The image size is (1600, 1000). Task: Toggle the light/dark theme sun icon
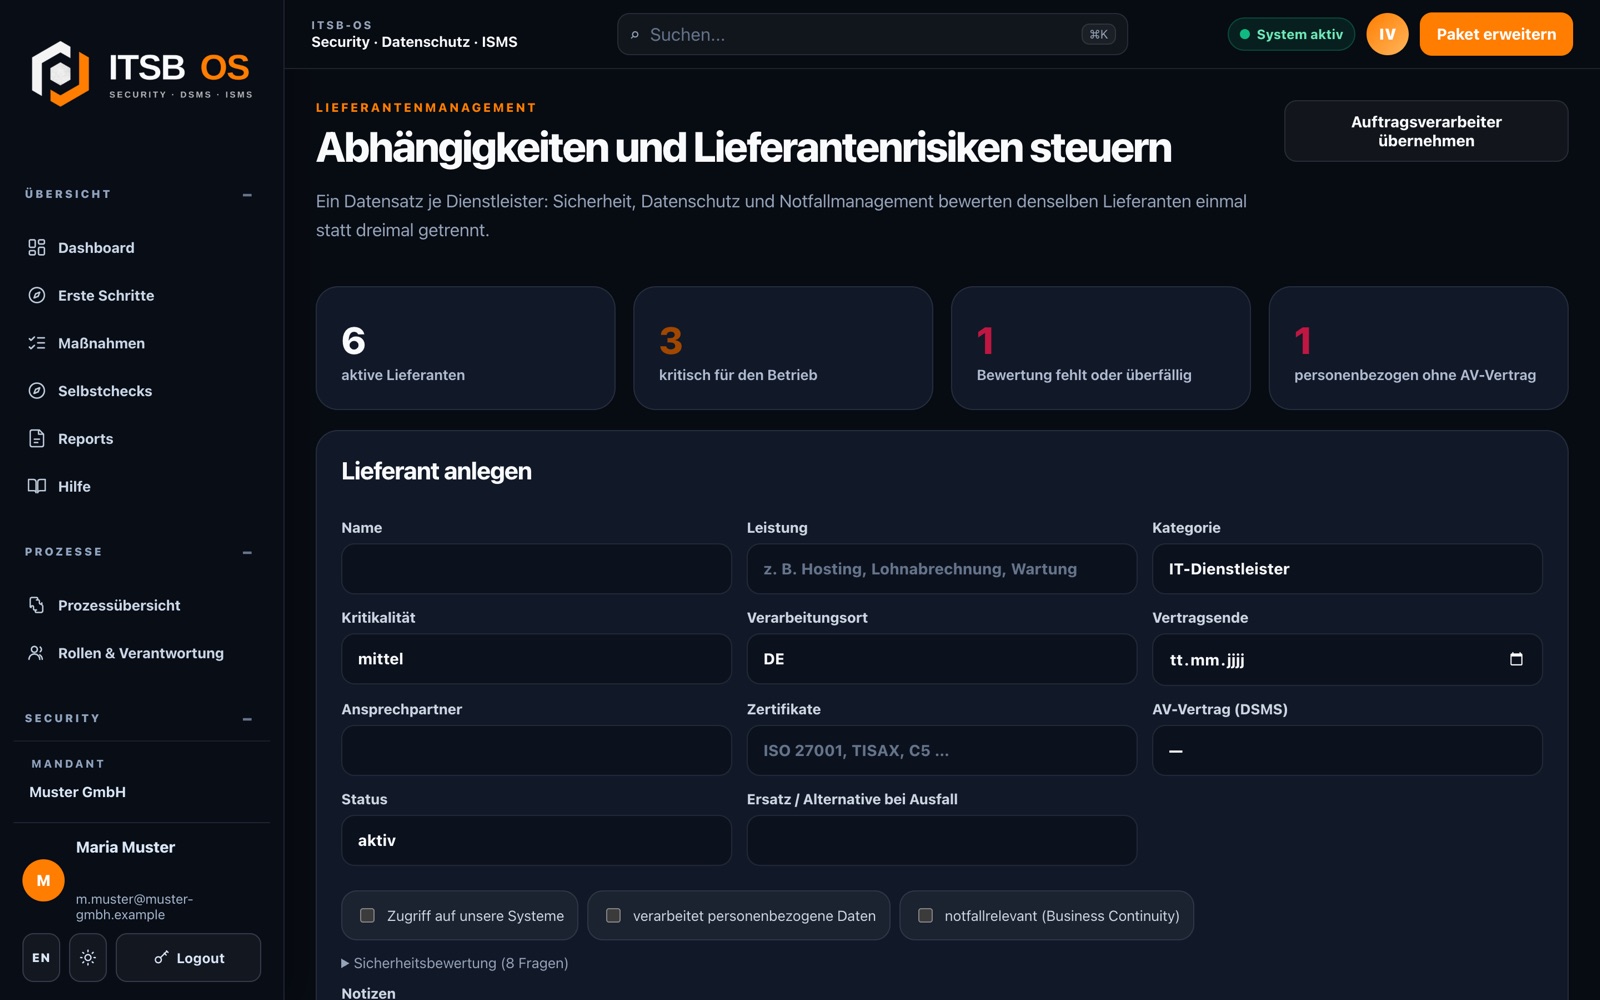(88, 958)
